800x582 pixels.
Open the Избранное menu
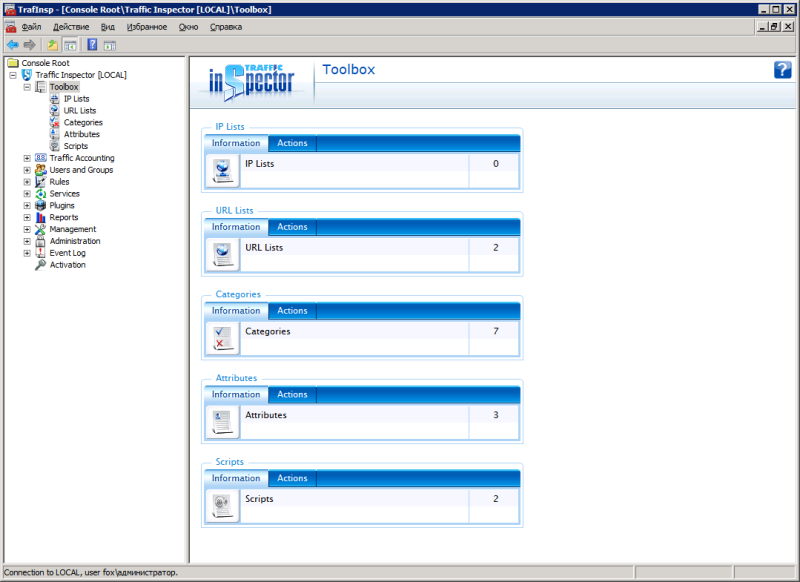(147, 27)
